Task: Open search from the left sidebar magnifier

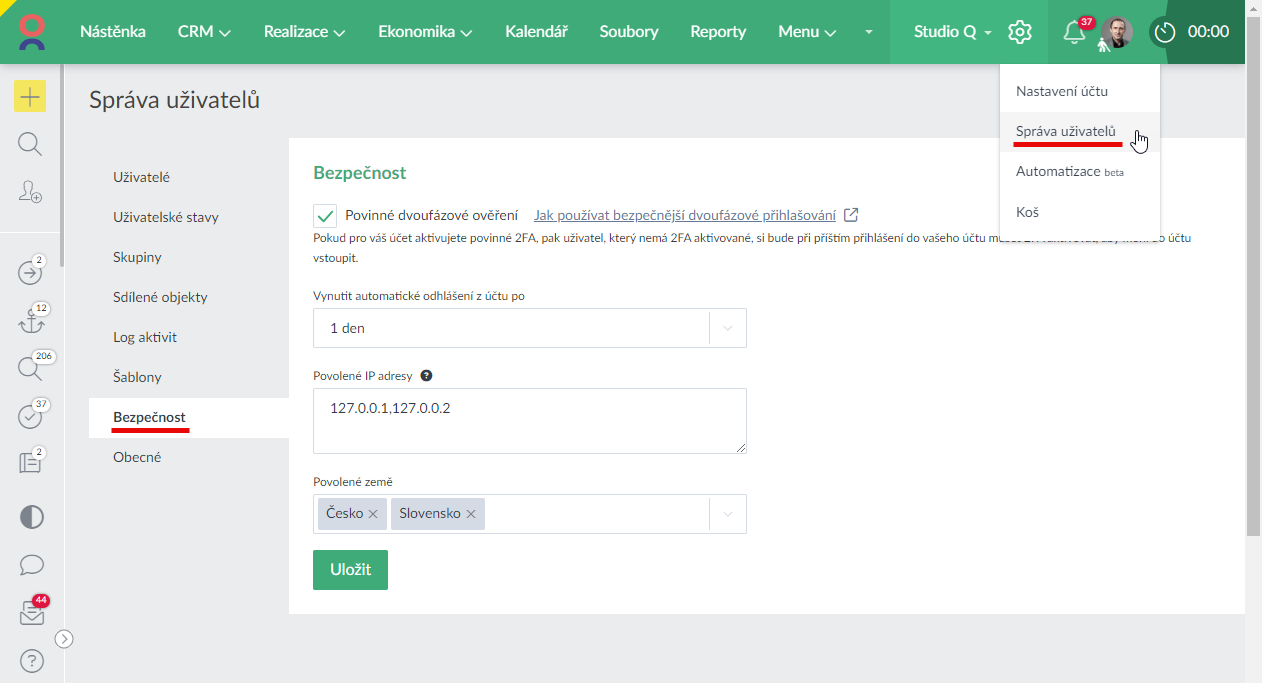Action: click(30, 145)
